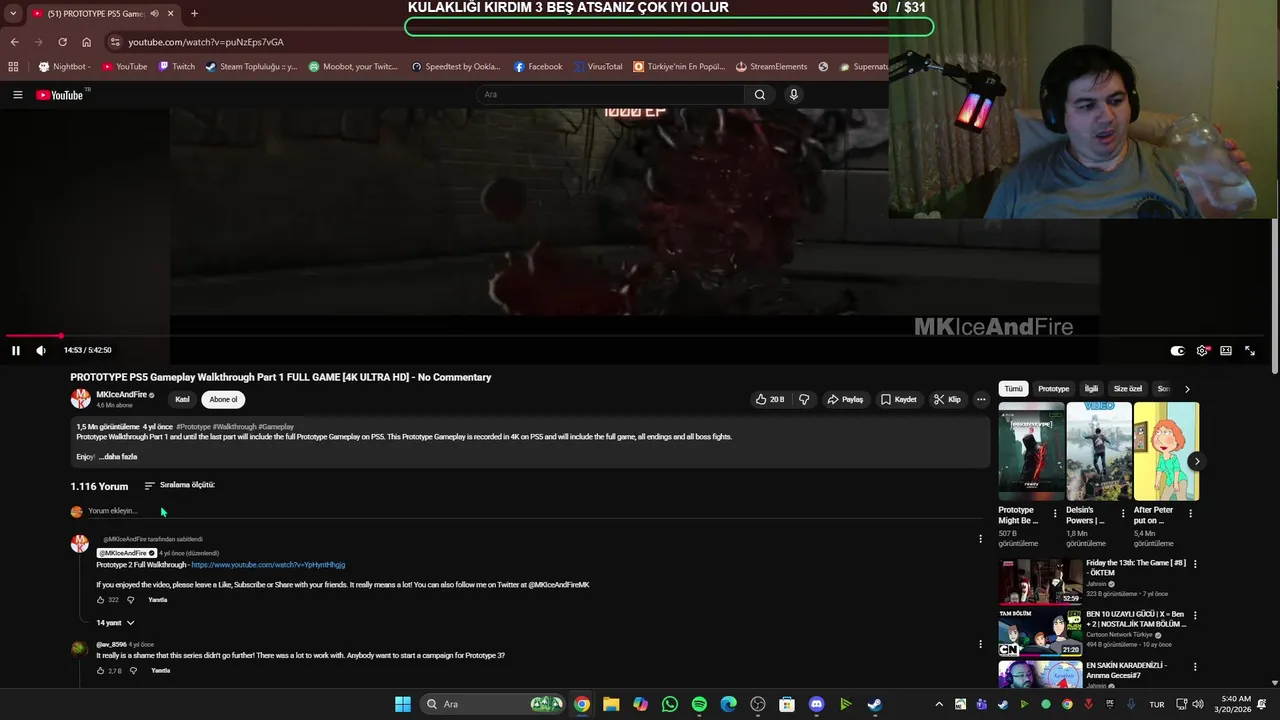Reply to pinned comment with Yanıtla

[x=158, y=600]
